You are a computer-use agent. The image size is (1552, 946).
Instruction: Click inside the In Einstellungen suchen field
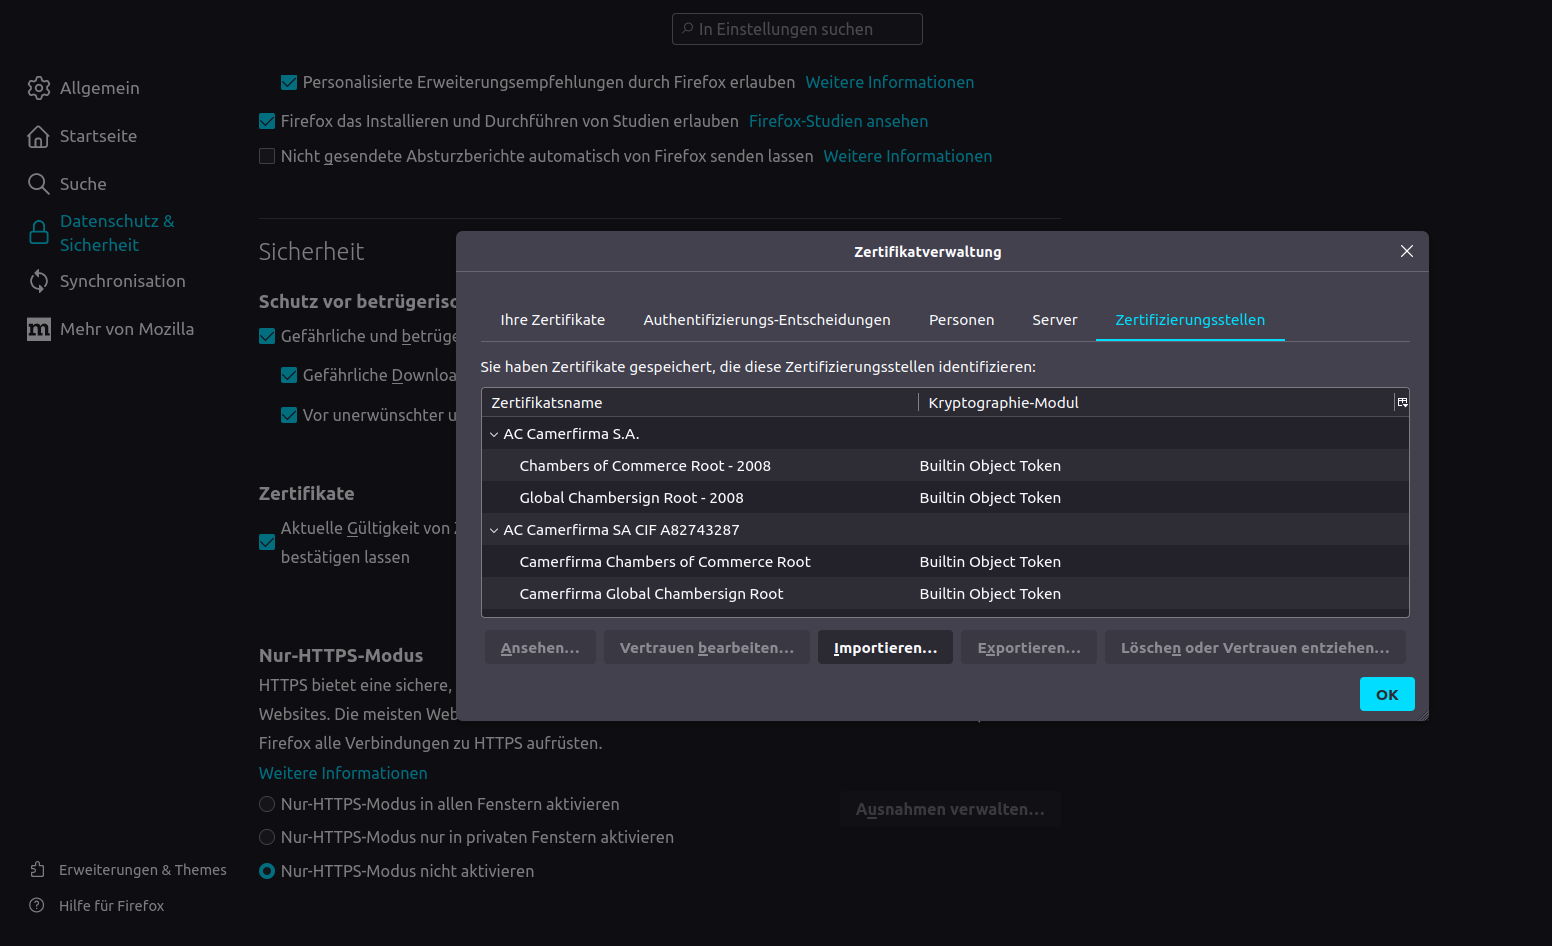[797, 28]
